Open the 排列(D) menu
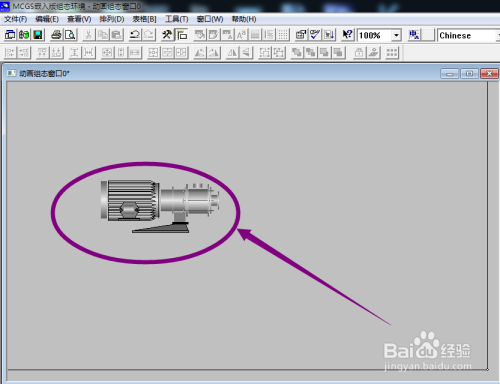This screenshot has height=384, width=500. (112, 19)
